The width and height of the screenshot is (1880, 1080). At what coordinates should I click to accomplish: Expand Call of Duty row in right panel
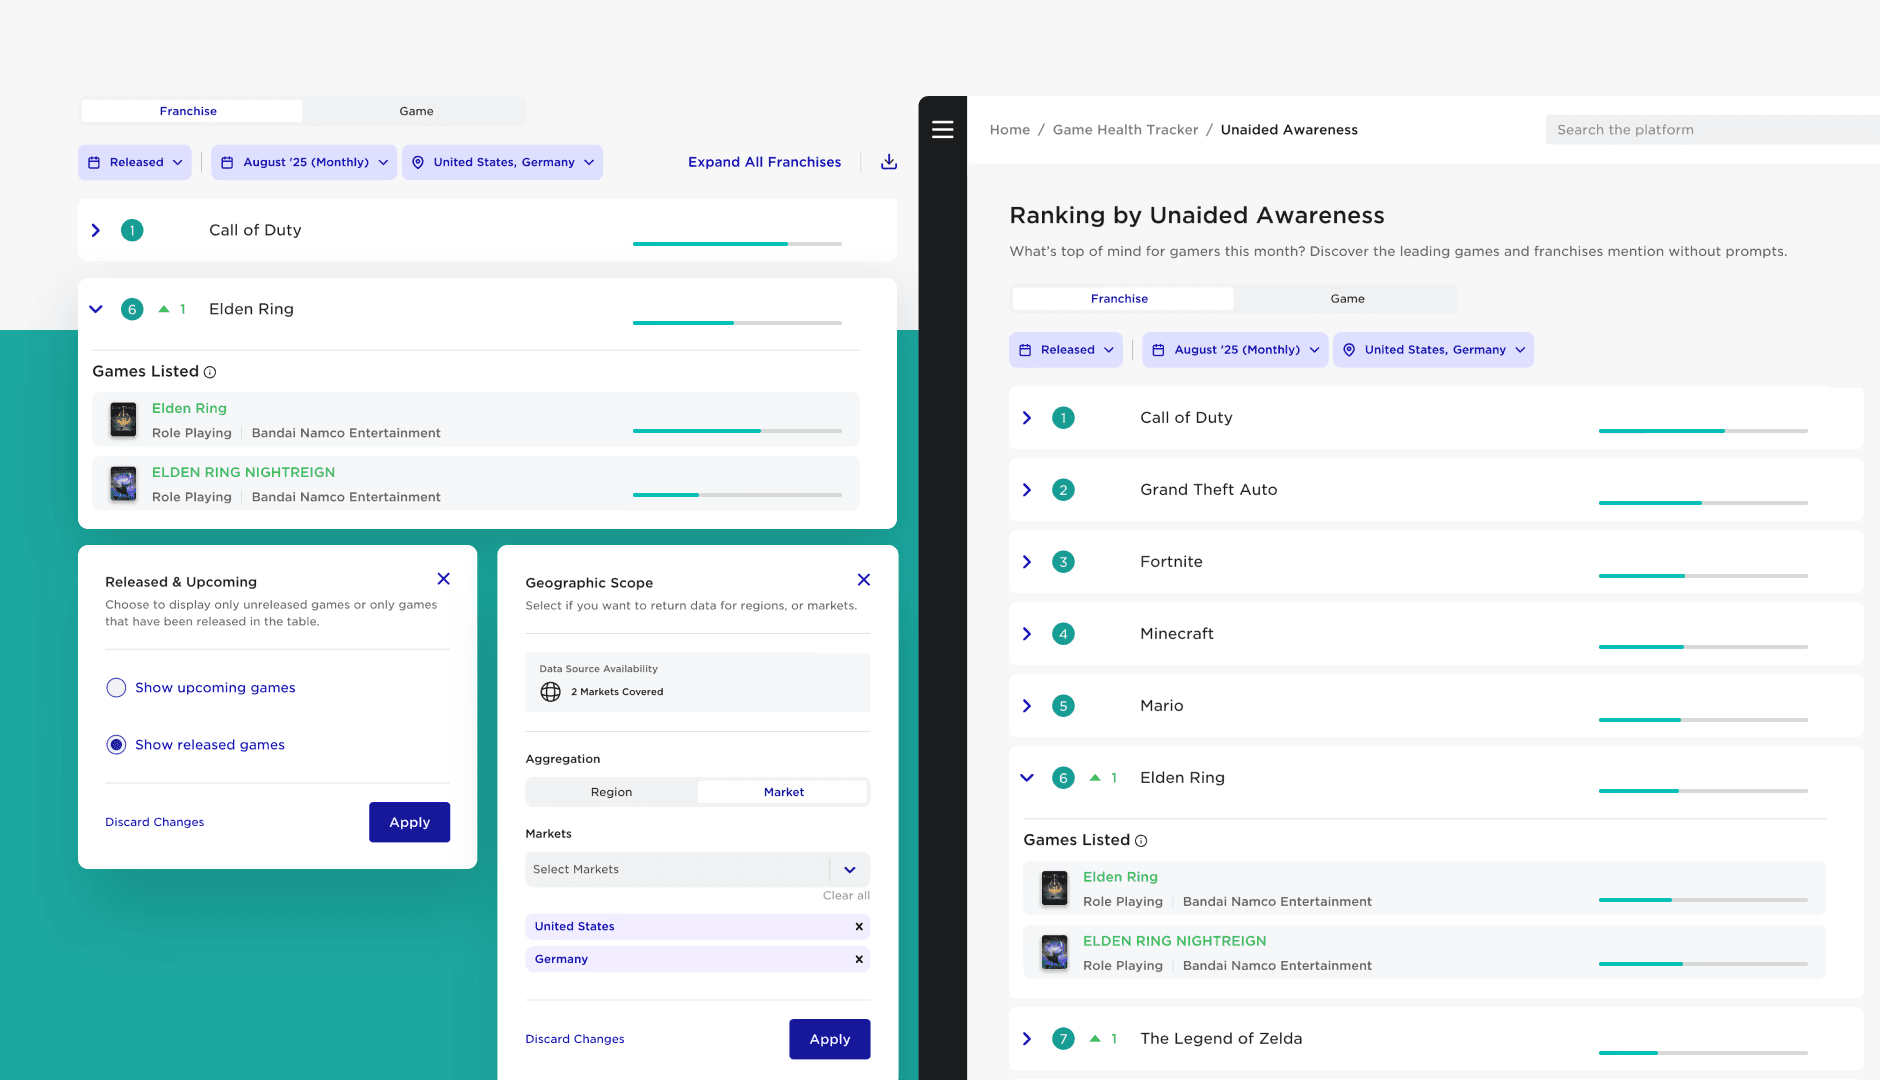coord(1027,418)
